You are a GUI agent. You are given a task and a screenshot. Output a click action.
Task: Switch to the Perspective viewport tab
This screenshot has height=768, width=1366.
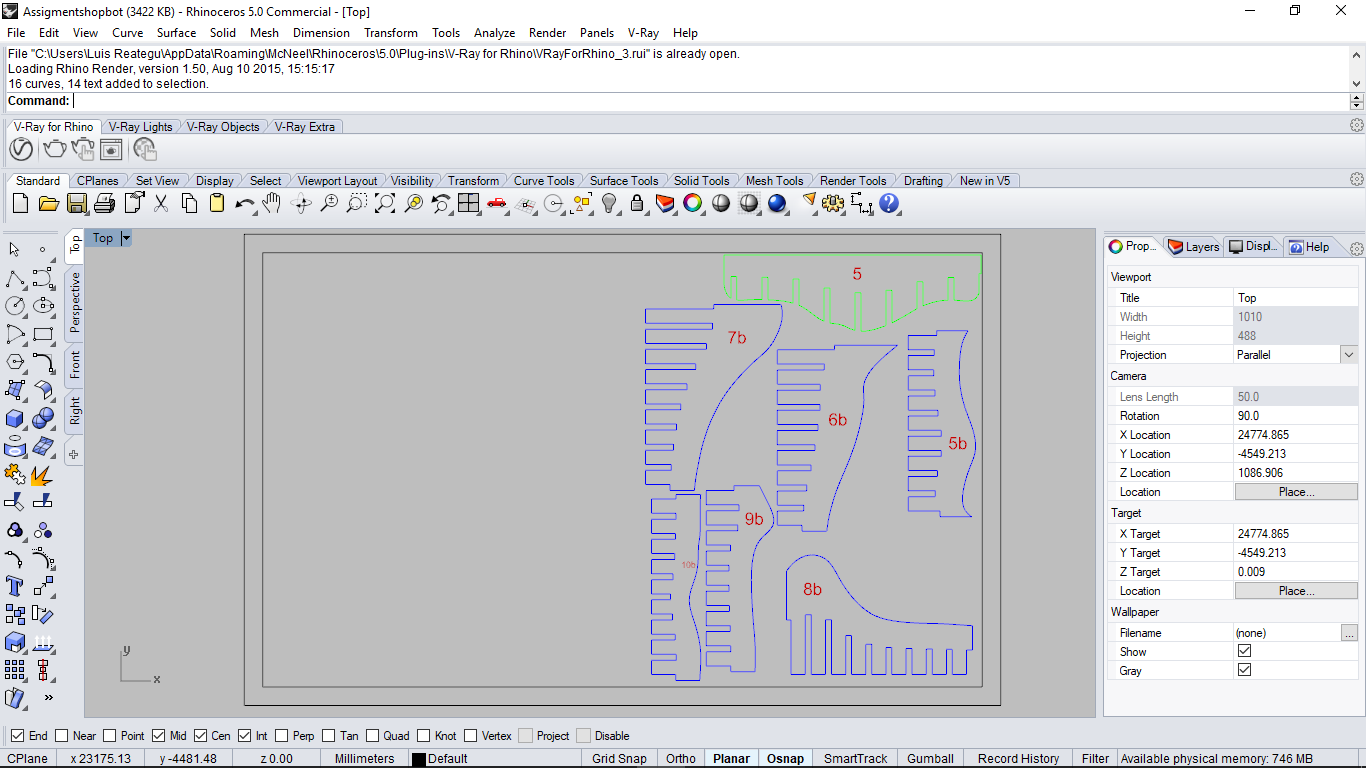click(75, 303)
